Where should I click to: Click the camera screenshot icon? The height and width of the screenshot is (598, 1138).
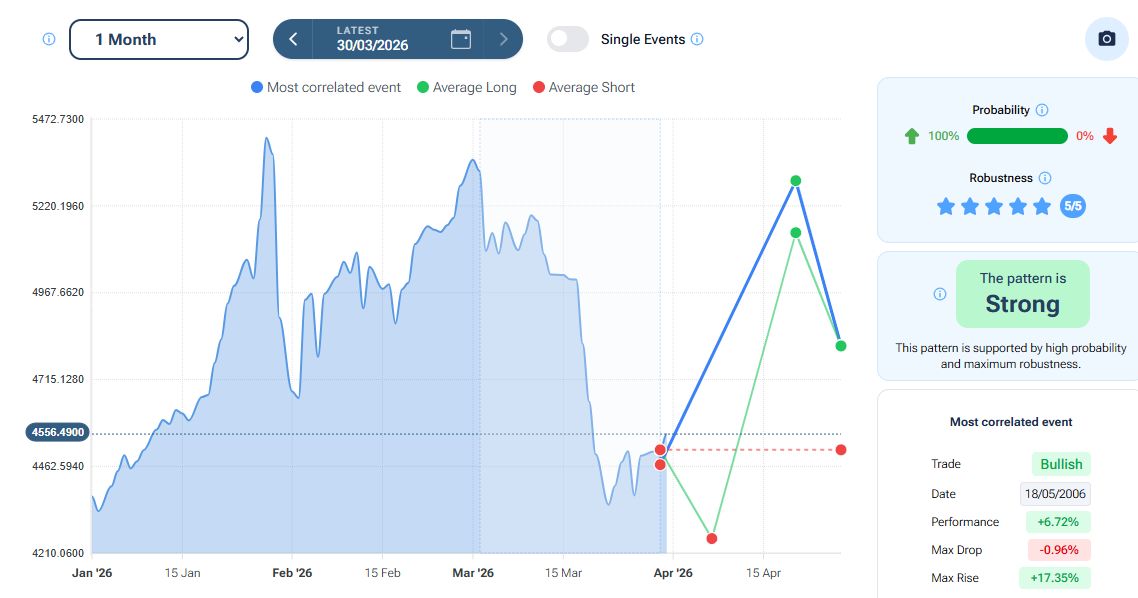(x=1106, y=39)
